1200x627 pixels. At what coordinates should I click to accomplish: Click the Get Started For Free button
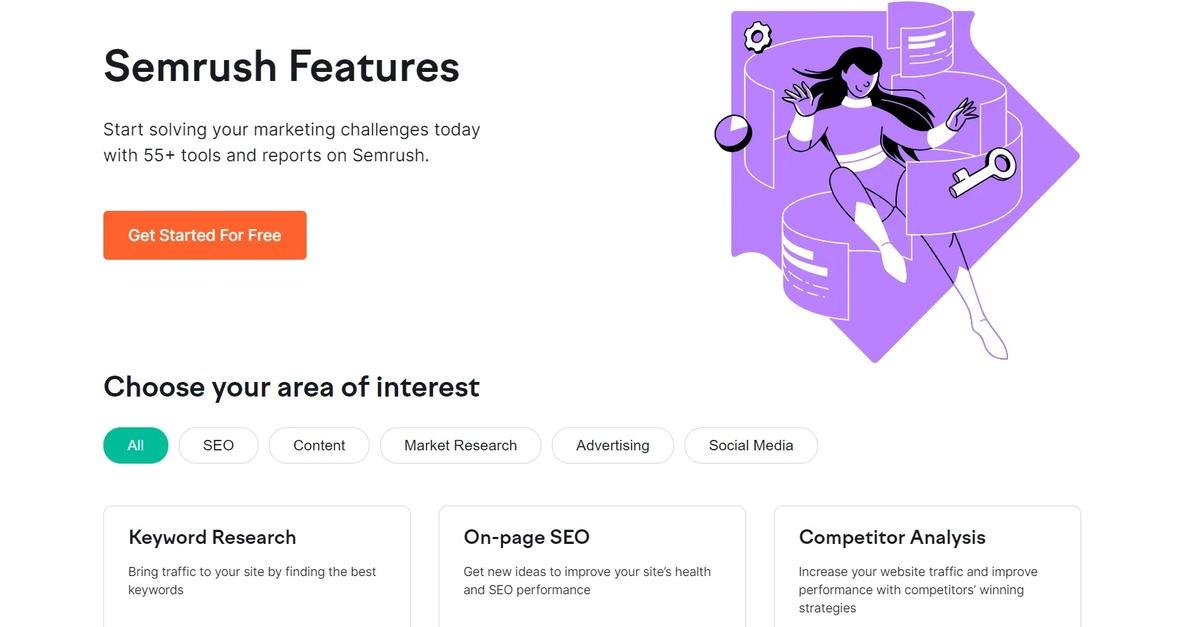[x=204, y=235]
